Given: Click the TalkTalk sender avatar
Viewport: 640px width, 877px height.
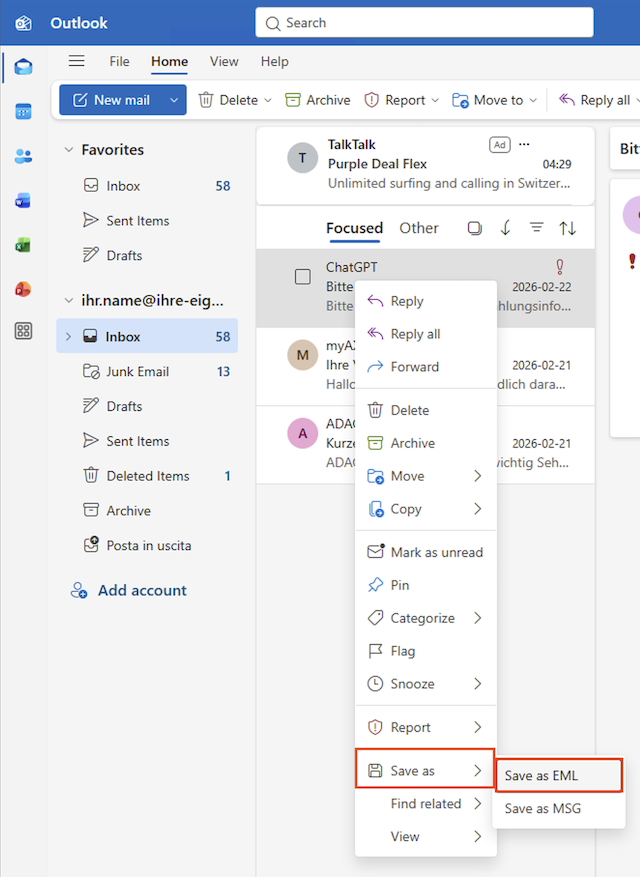Looking at the screenshot, I should tap(303, 158).
